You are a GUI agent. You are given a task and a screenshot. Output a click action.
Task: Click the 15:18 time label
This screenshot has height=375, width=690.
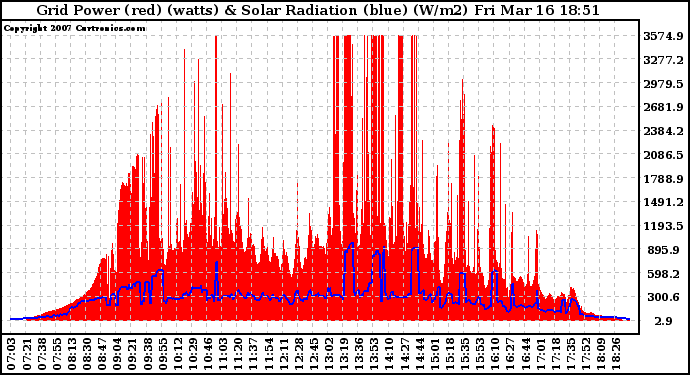point(450,354)
